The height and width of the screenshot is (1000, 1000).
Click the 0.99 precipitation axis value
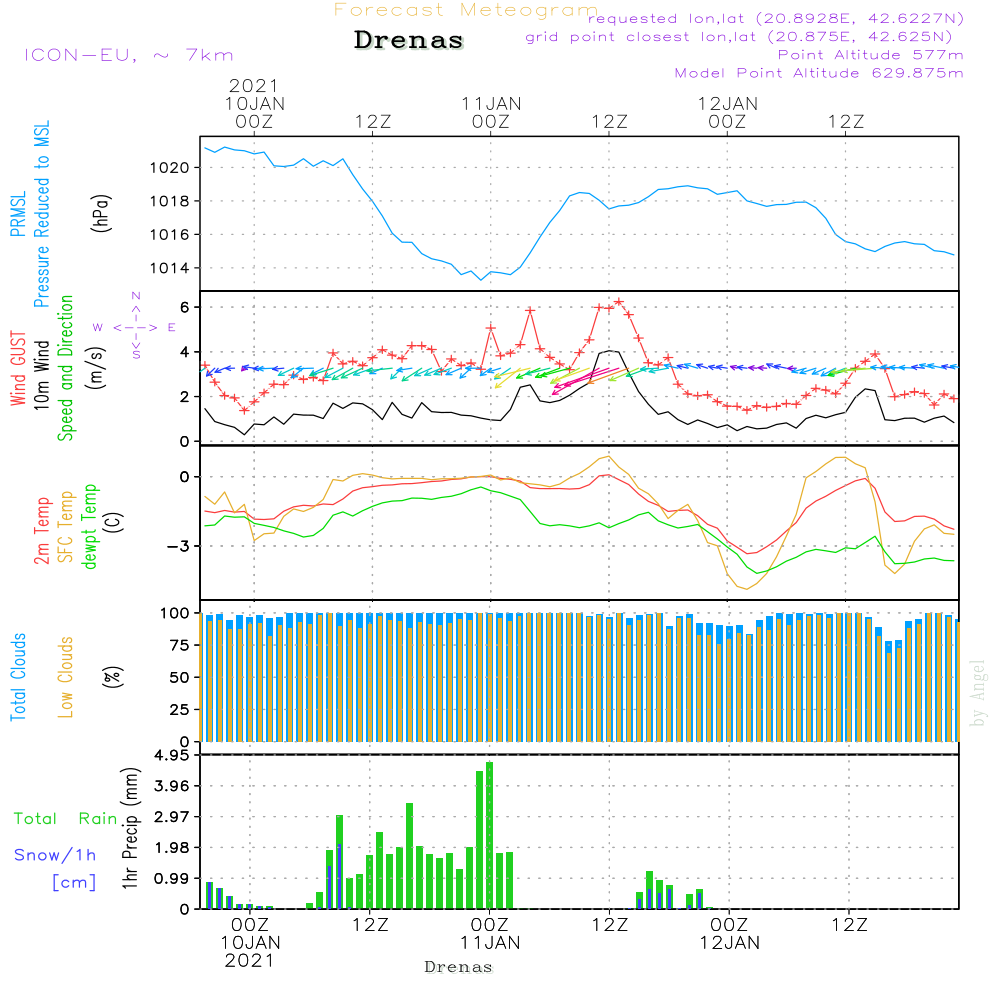point(172,879)
